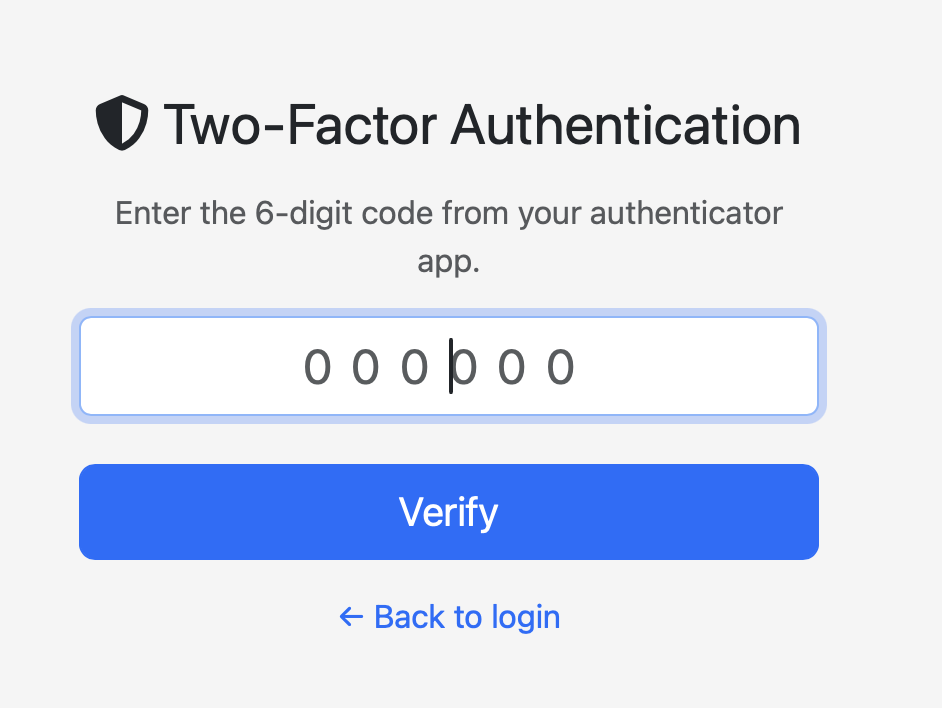Click the text cursor inside the code field
This screenshot has width=942, height=708.
[x=451, y=366]
